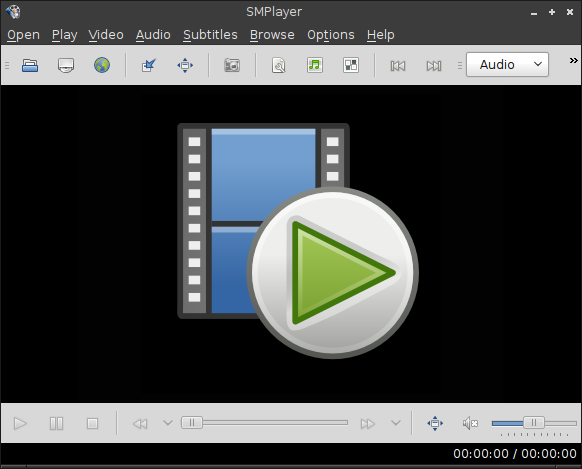
Task: Click the volume slider handle
Action: tap(534, 423)
